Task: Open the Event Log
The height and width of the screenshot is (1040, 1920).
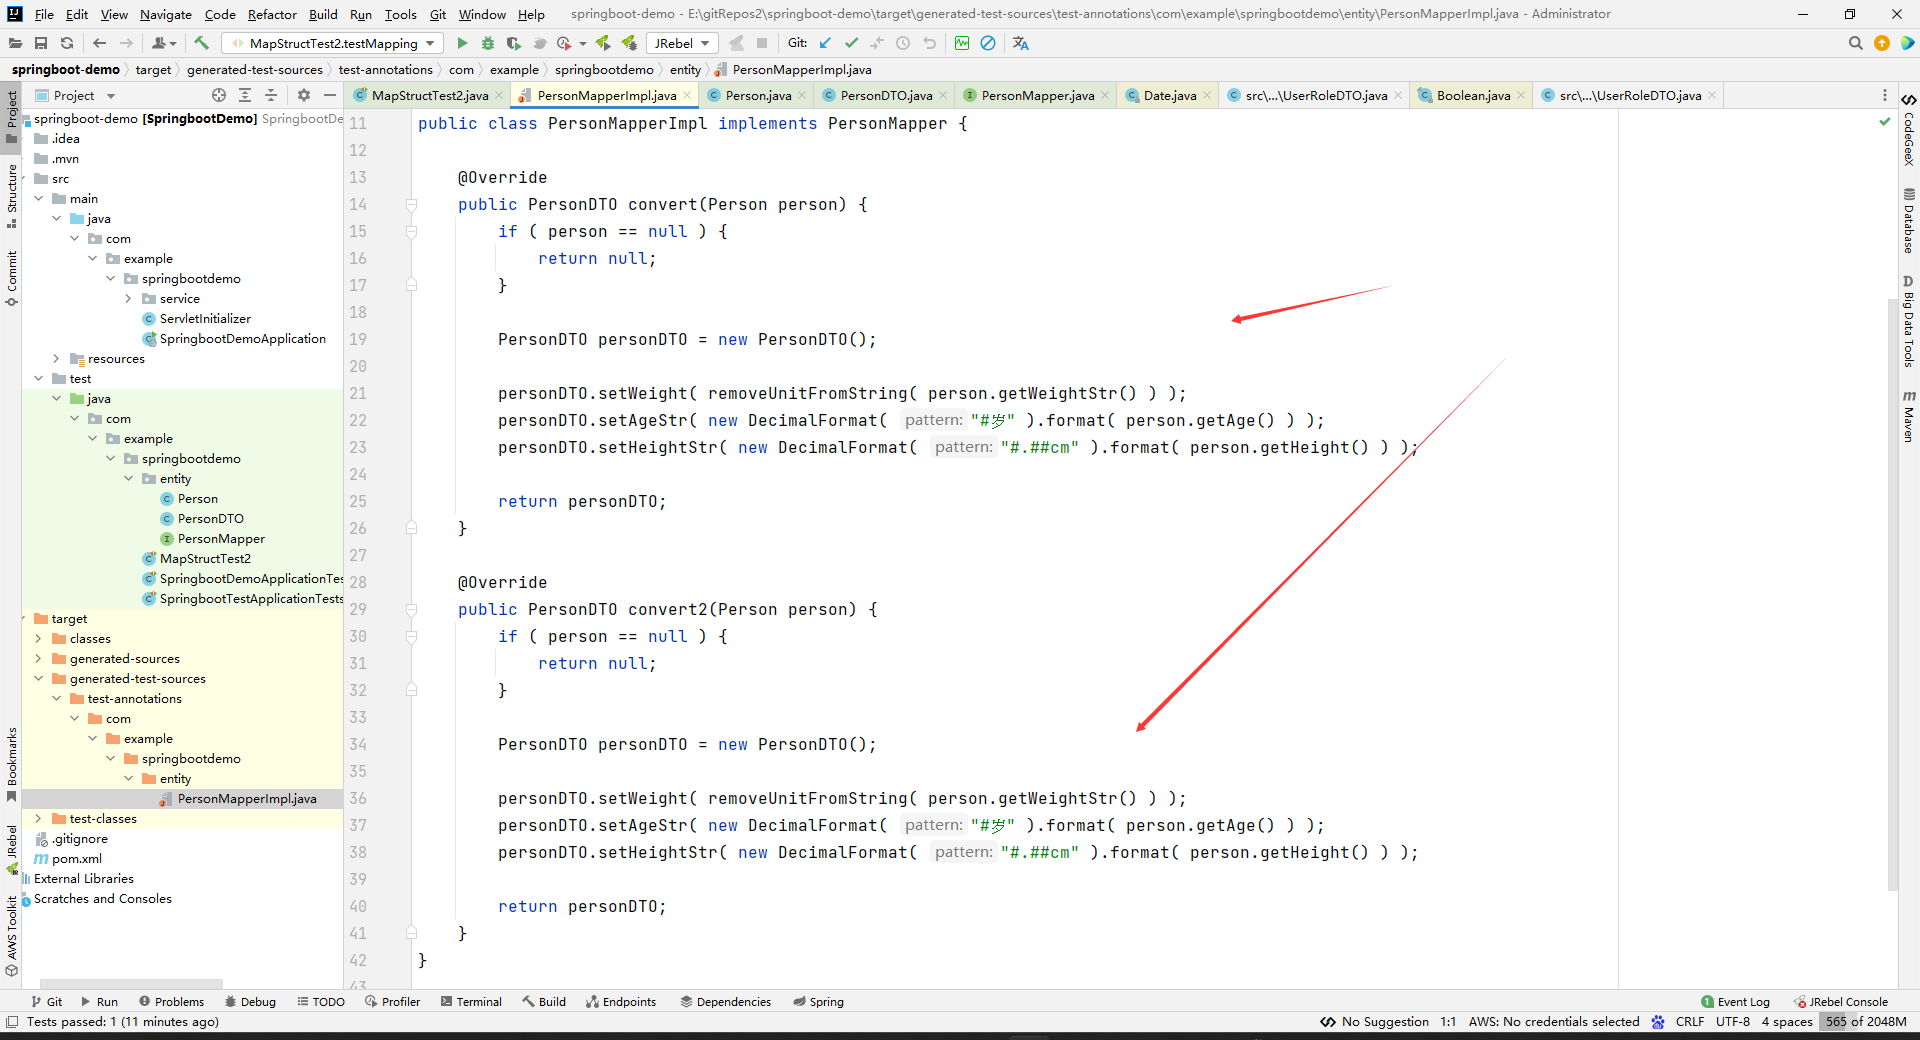Action: tap(1735, 1002)
